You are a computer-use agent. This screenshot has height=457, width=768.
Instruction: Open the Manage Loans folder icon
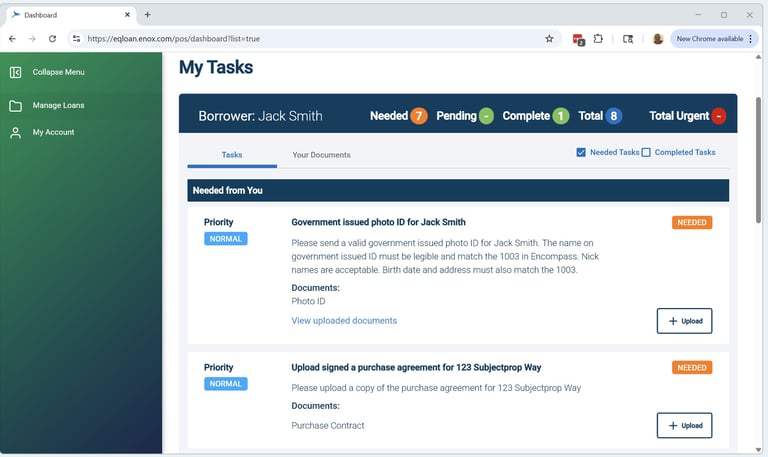[15, 106]
